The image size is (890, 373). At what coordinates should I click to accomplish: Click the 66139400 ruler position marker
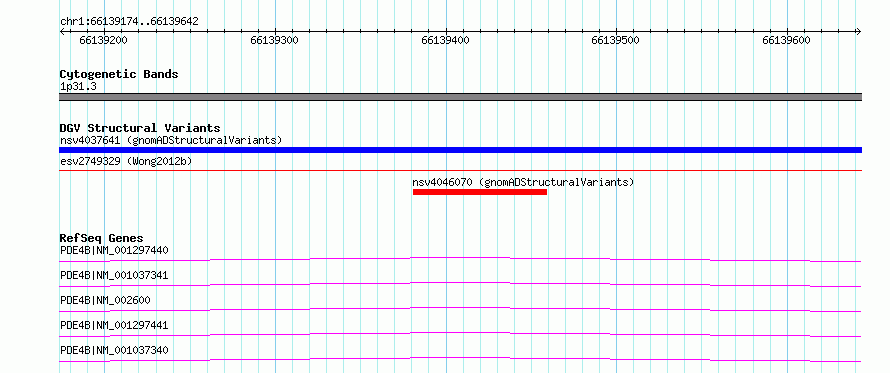pyautogui.click(x=446, y=40)
